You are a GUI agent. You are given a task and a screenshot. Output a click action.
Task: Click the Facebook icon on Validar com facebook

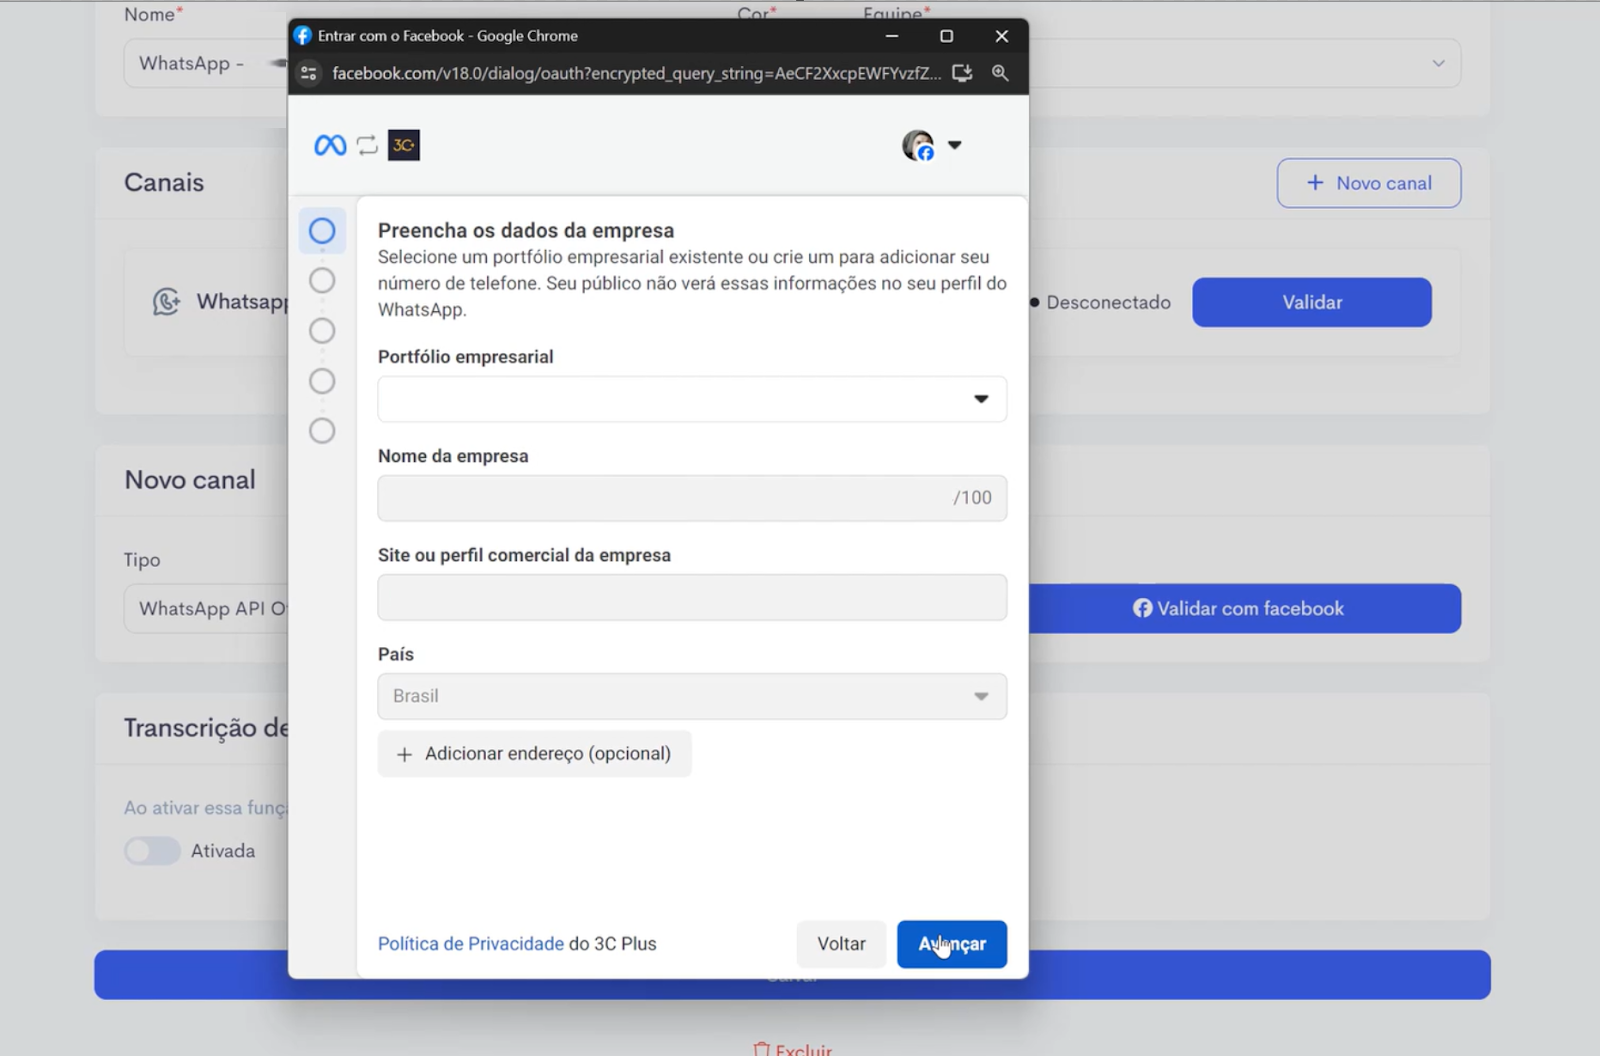[1142, 608]
